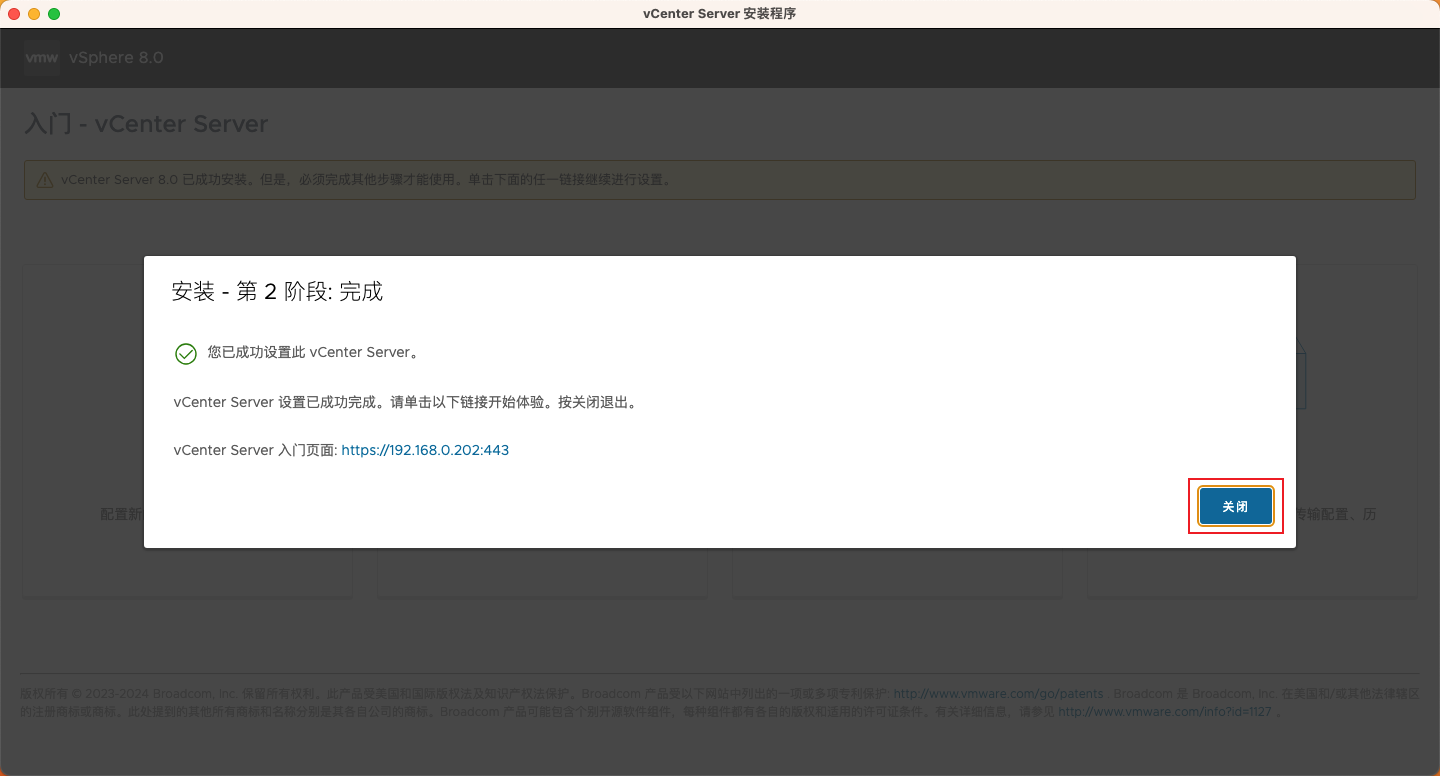
Task: Minimize the window with the yellow button
Action: tap(34, 14)
